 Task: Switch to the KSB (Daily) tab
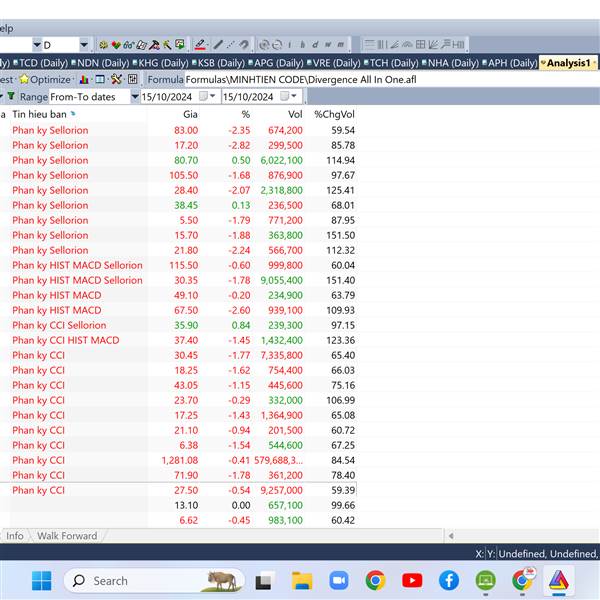(218, 63)
